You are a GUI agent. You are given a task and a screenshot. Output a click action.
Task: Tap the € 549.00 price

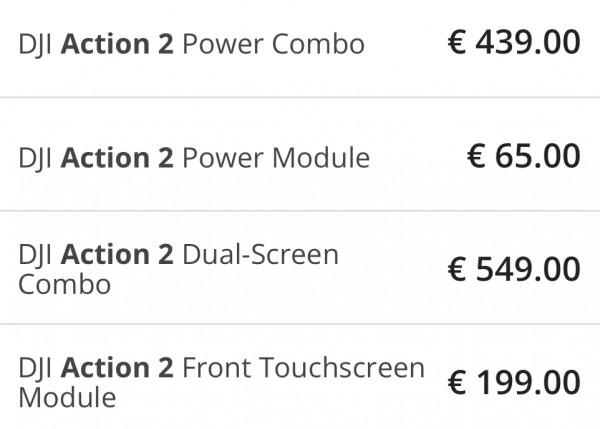point(513,269)
